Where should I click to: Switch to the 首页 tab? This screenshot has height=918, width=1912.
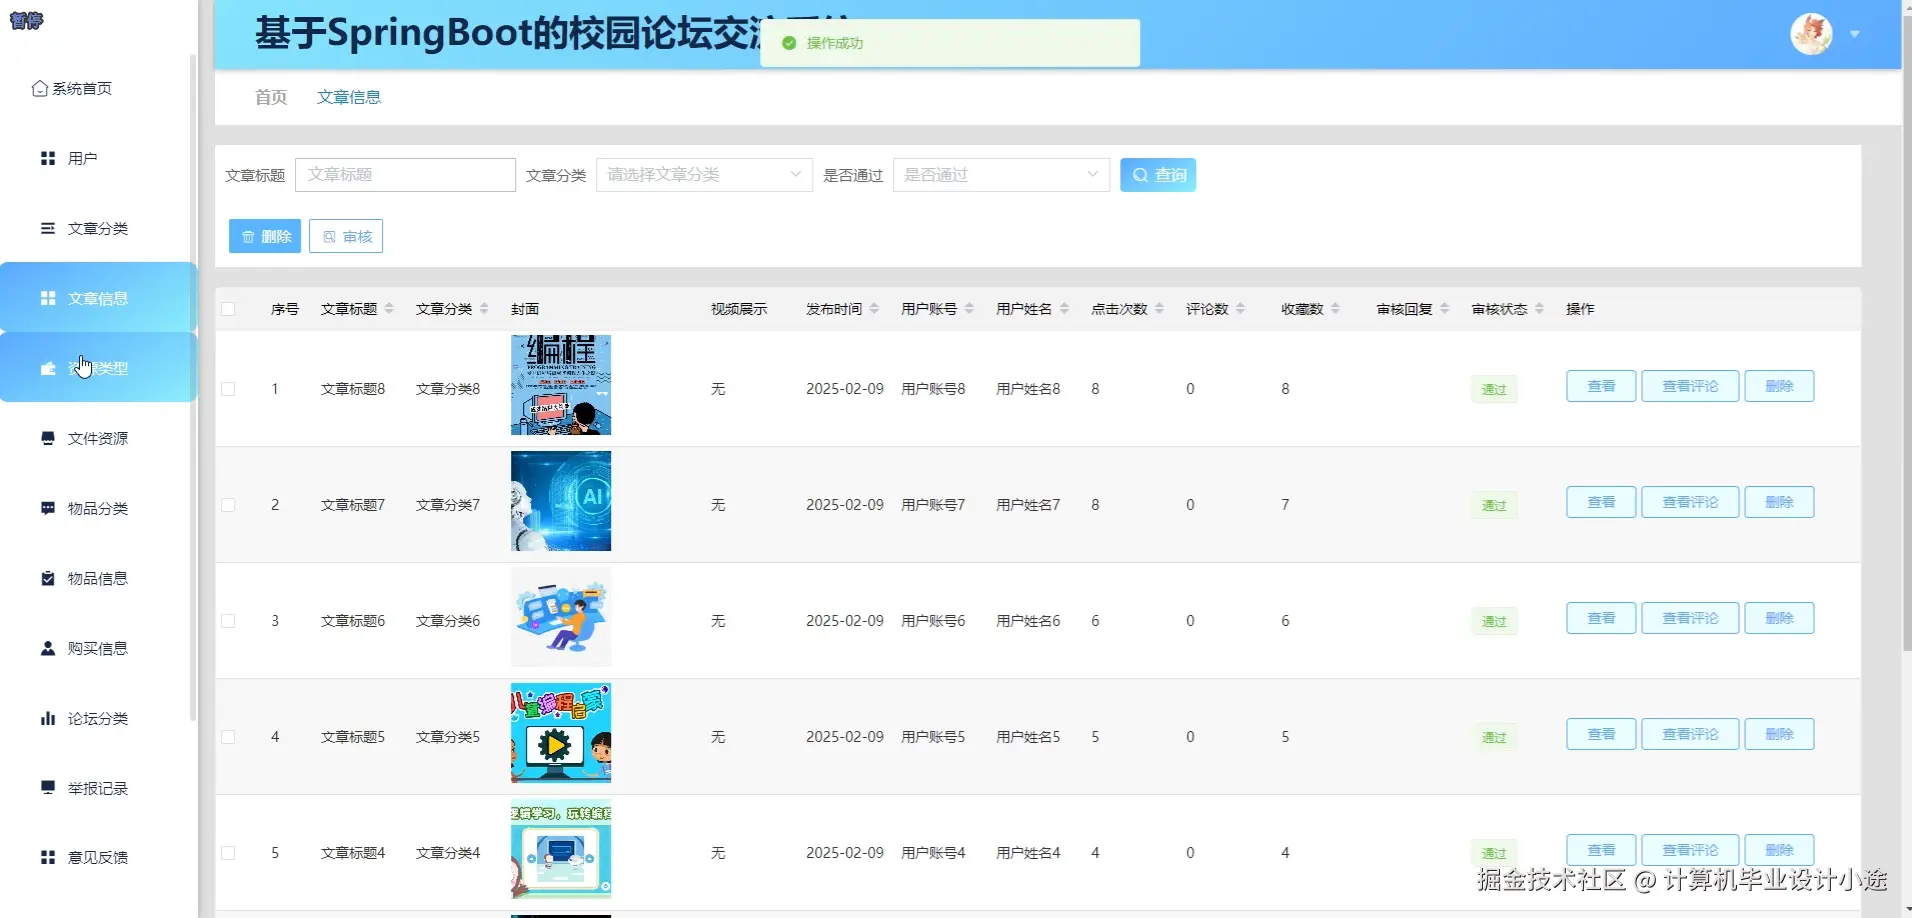[x=270, y=96]
